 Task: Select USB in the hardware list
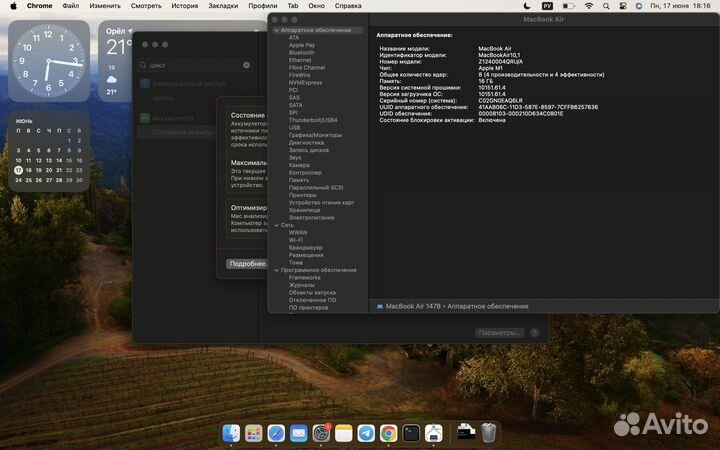pos(294,128)
